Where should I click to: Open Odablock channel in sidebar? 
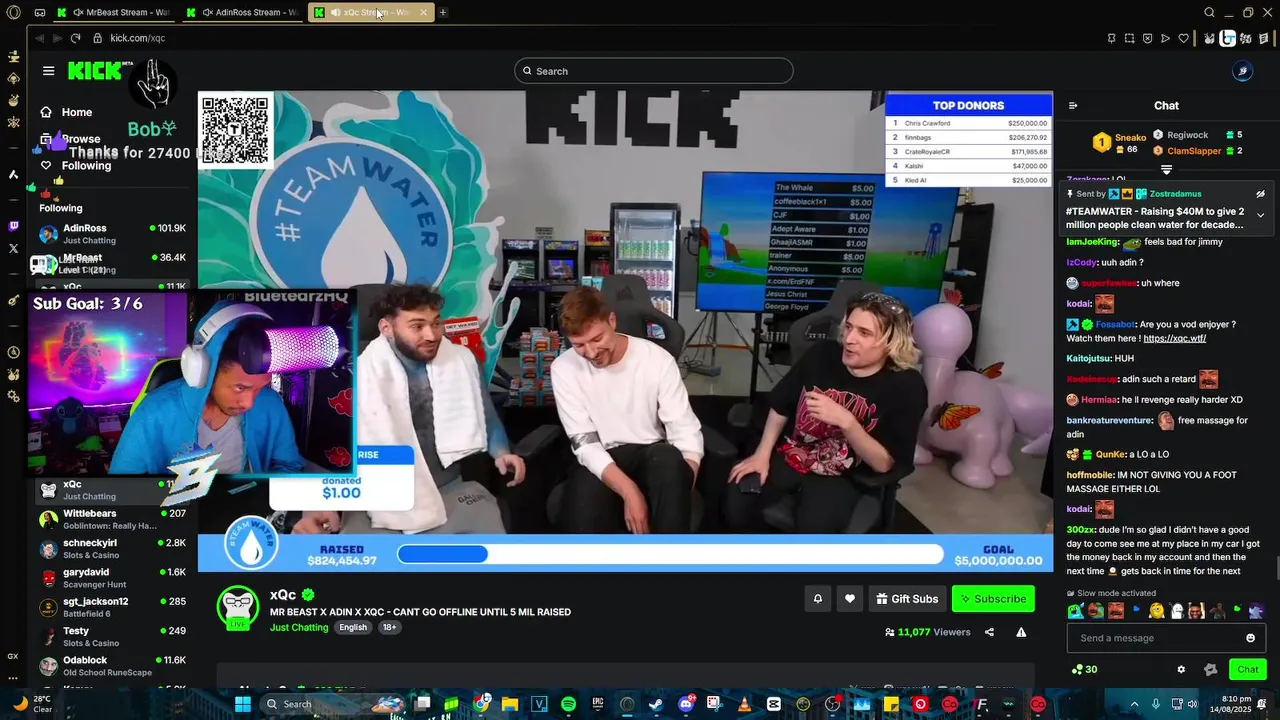coord(113,665)
